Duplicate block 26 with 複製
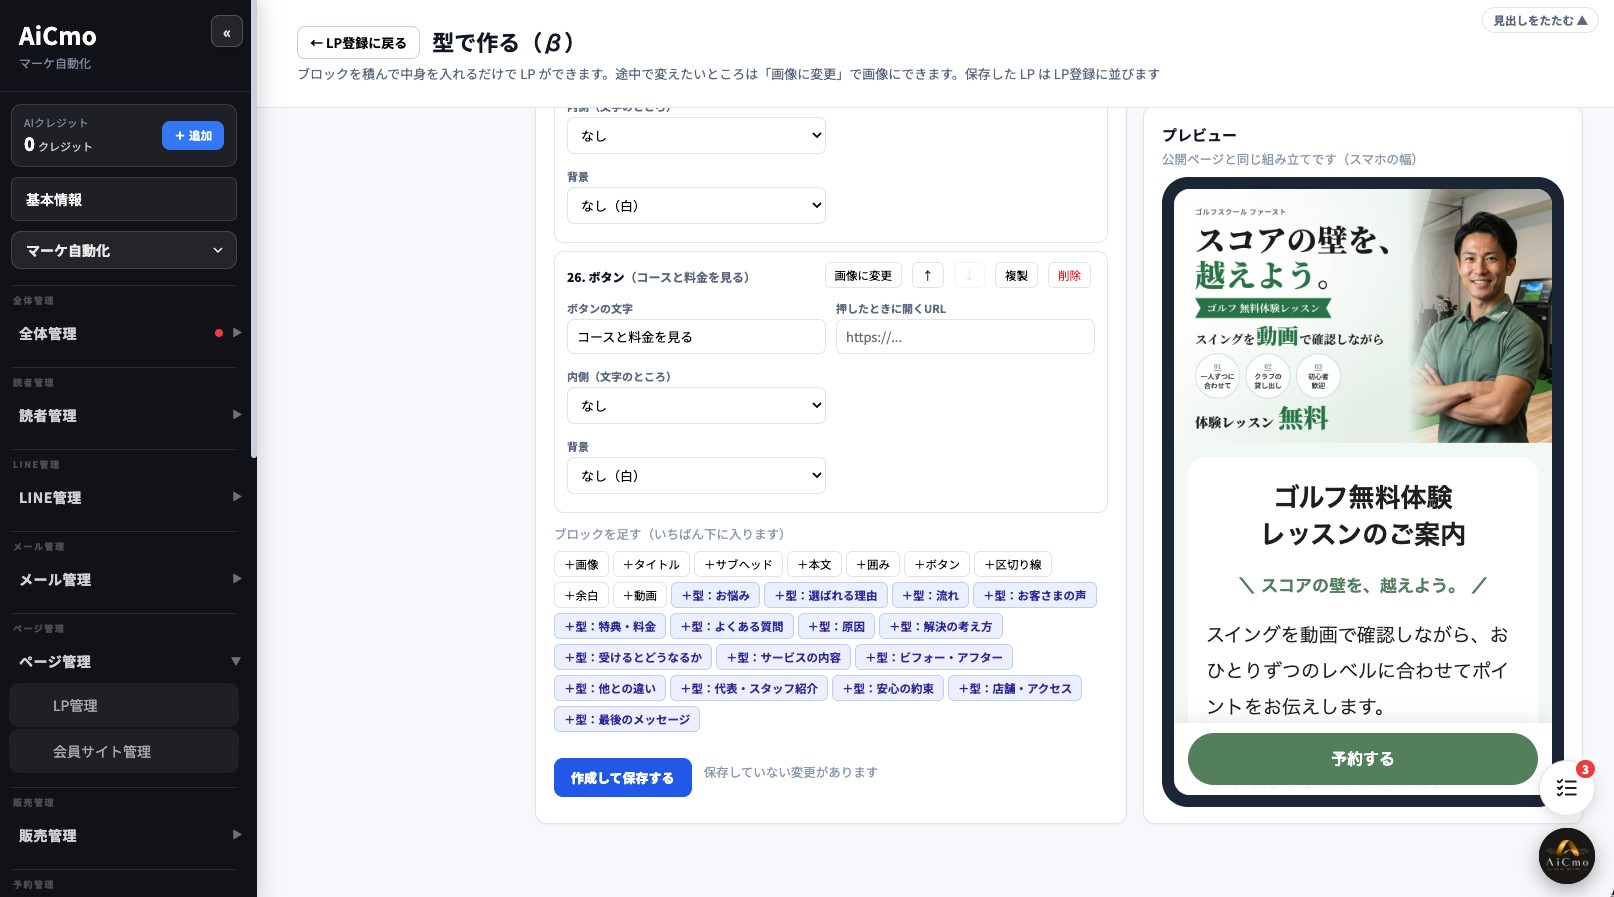 [1016, 276]
